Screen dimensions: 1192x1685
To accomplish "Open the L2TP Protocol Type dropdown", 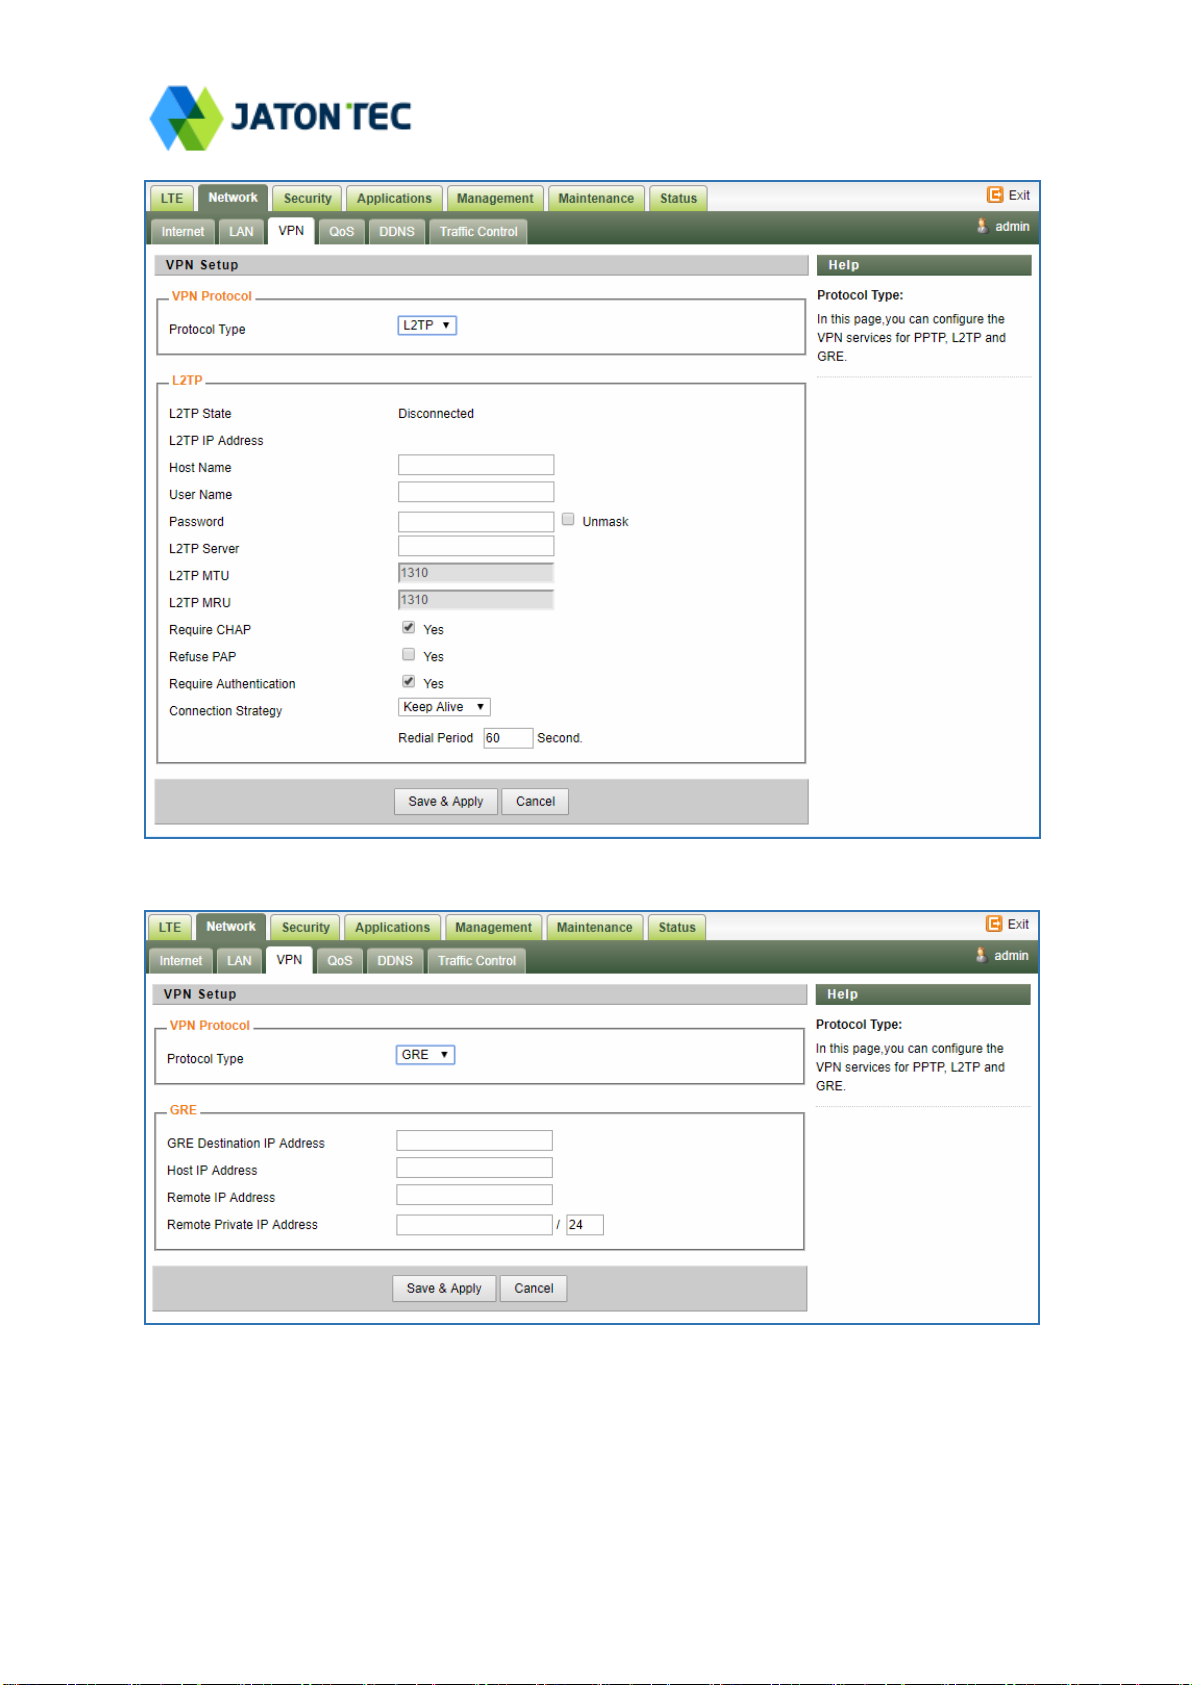I will pyautogui.click(x=427, y=325).
